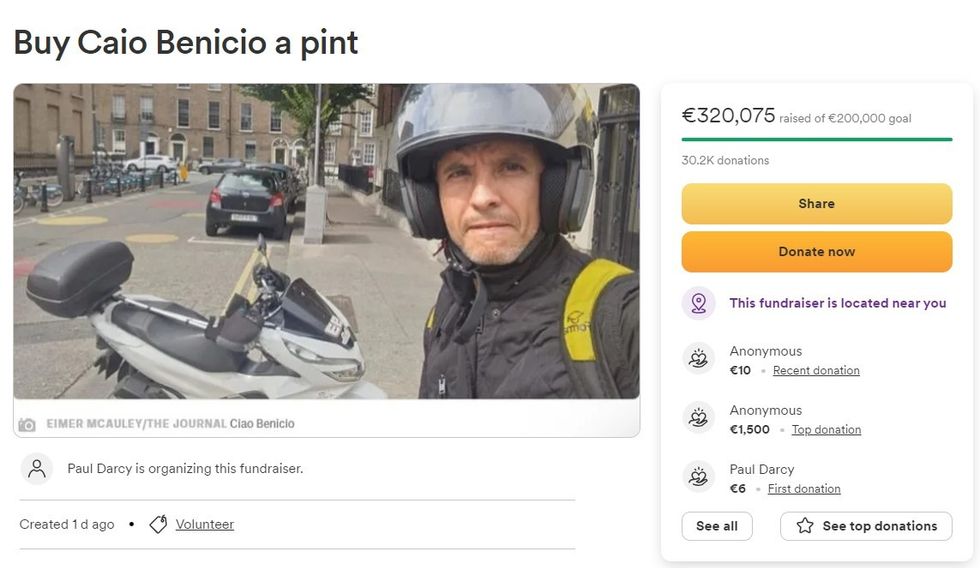Viewport: 980px width, 568px height.
Task: Open the See top donations list
Action: 866,526
